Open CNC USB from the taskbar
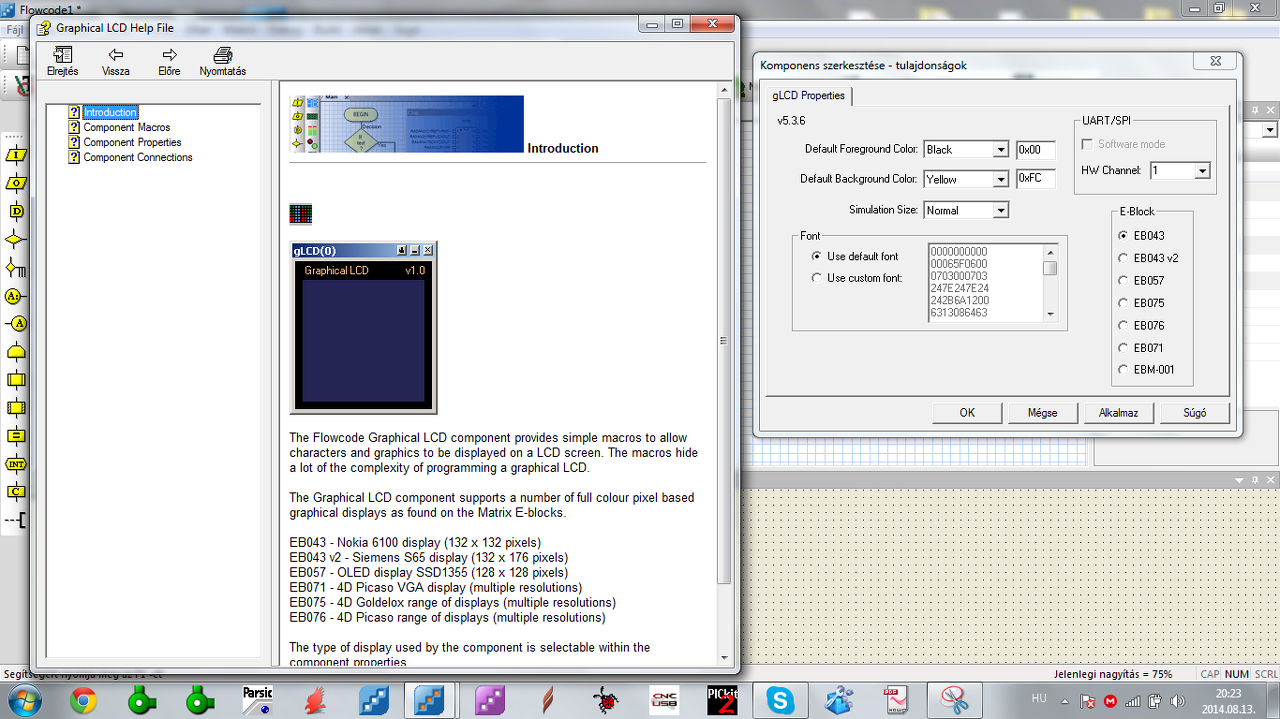 [x=664, y=701]
